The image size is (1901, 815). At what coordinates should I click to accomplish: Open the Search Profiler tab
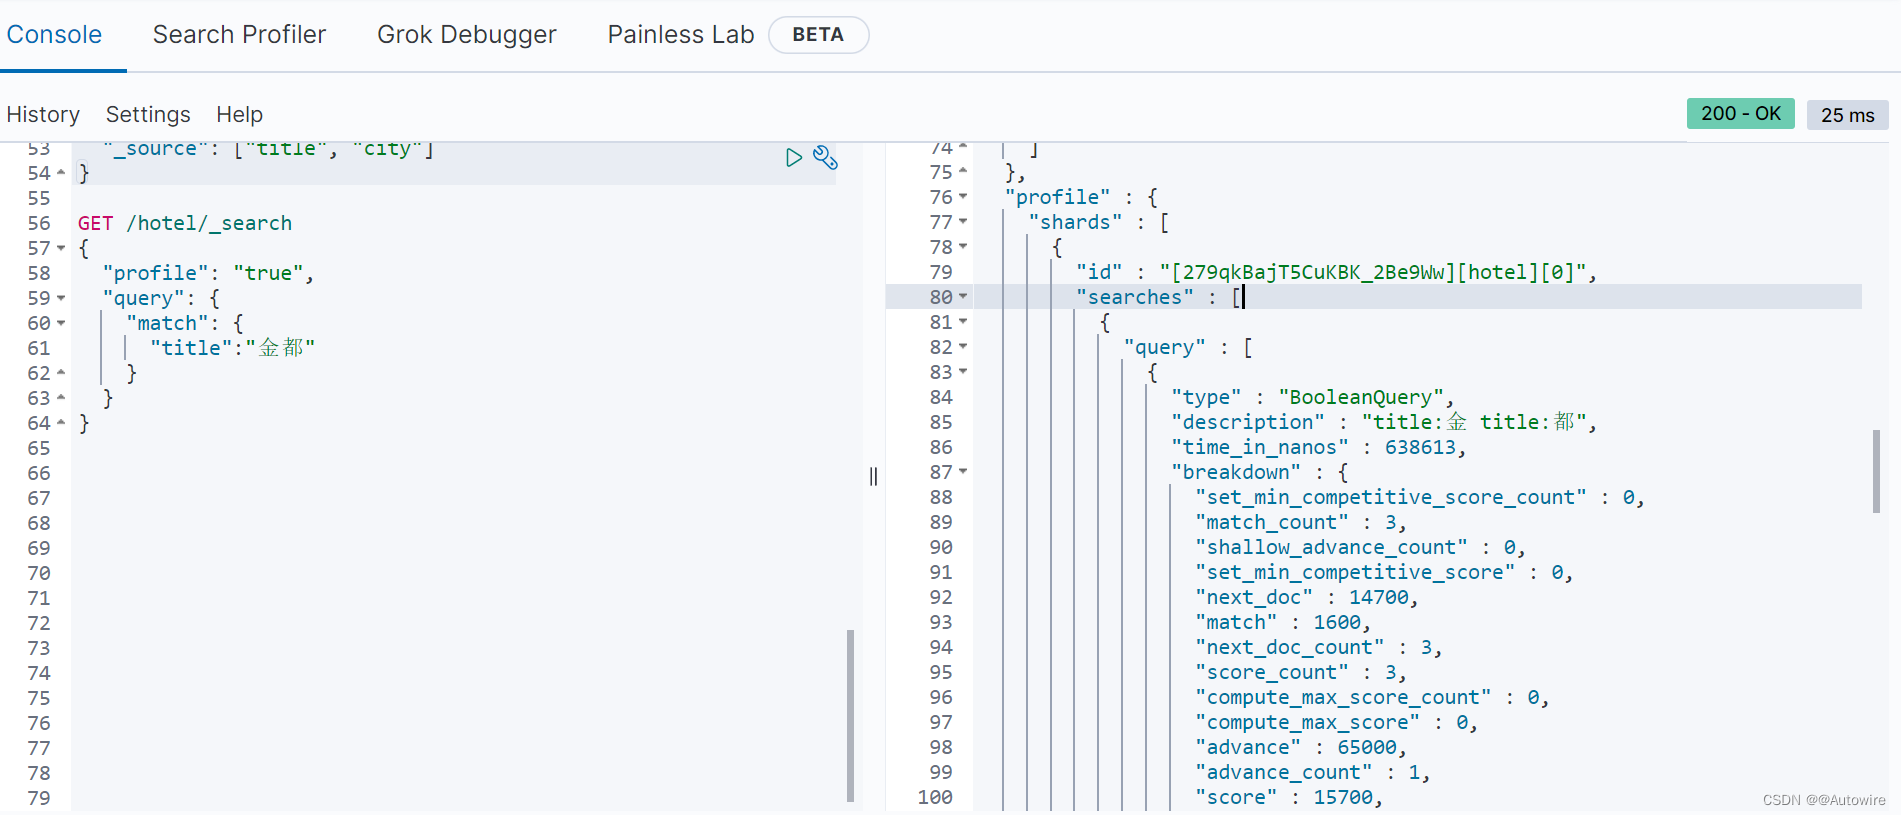pyautogui.click(x=239, y=35)
